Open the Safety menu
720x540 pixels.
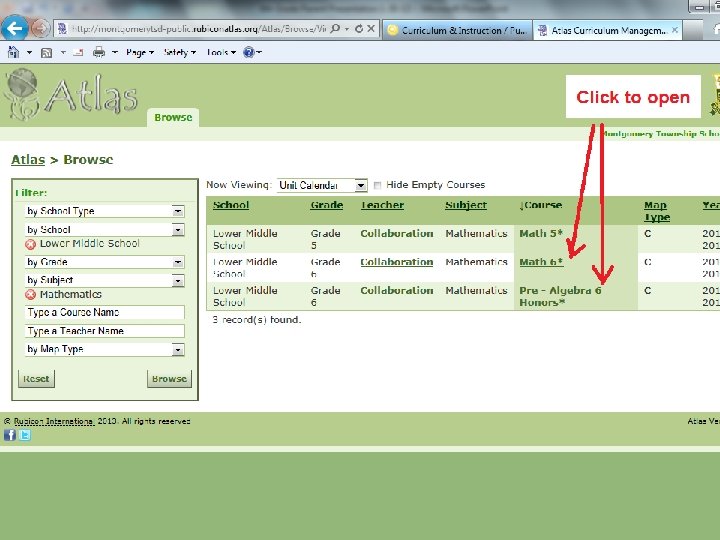[x=180, y=52]
